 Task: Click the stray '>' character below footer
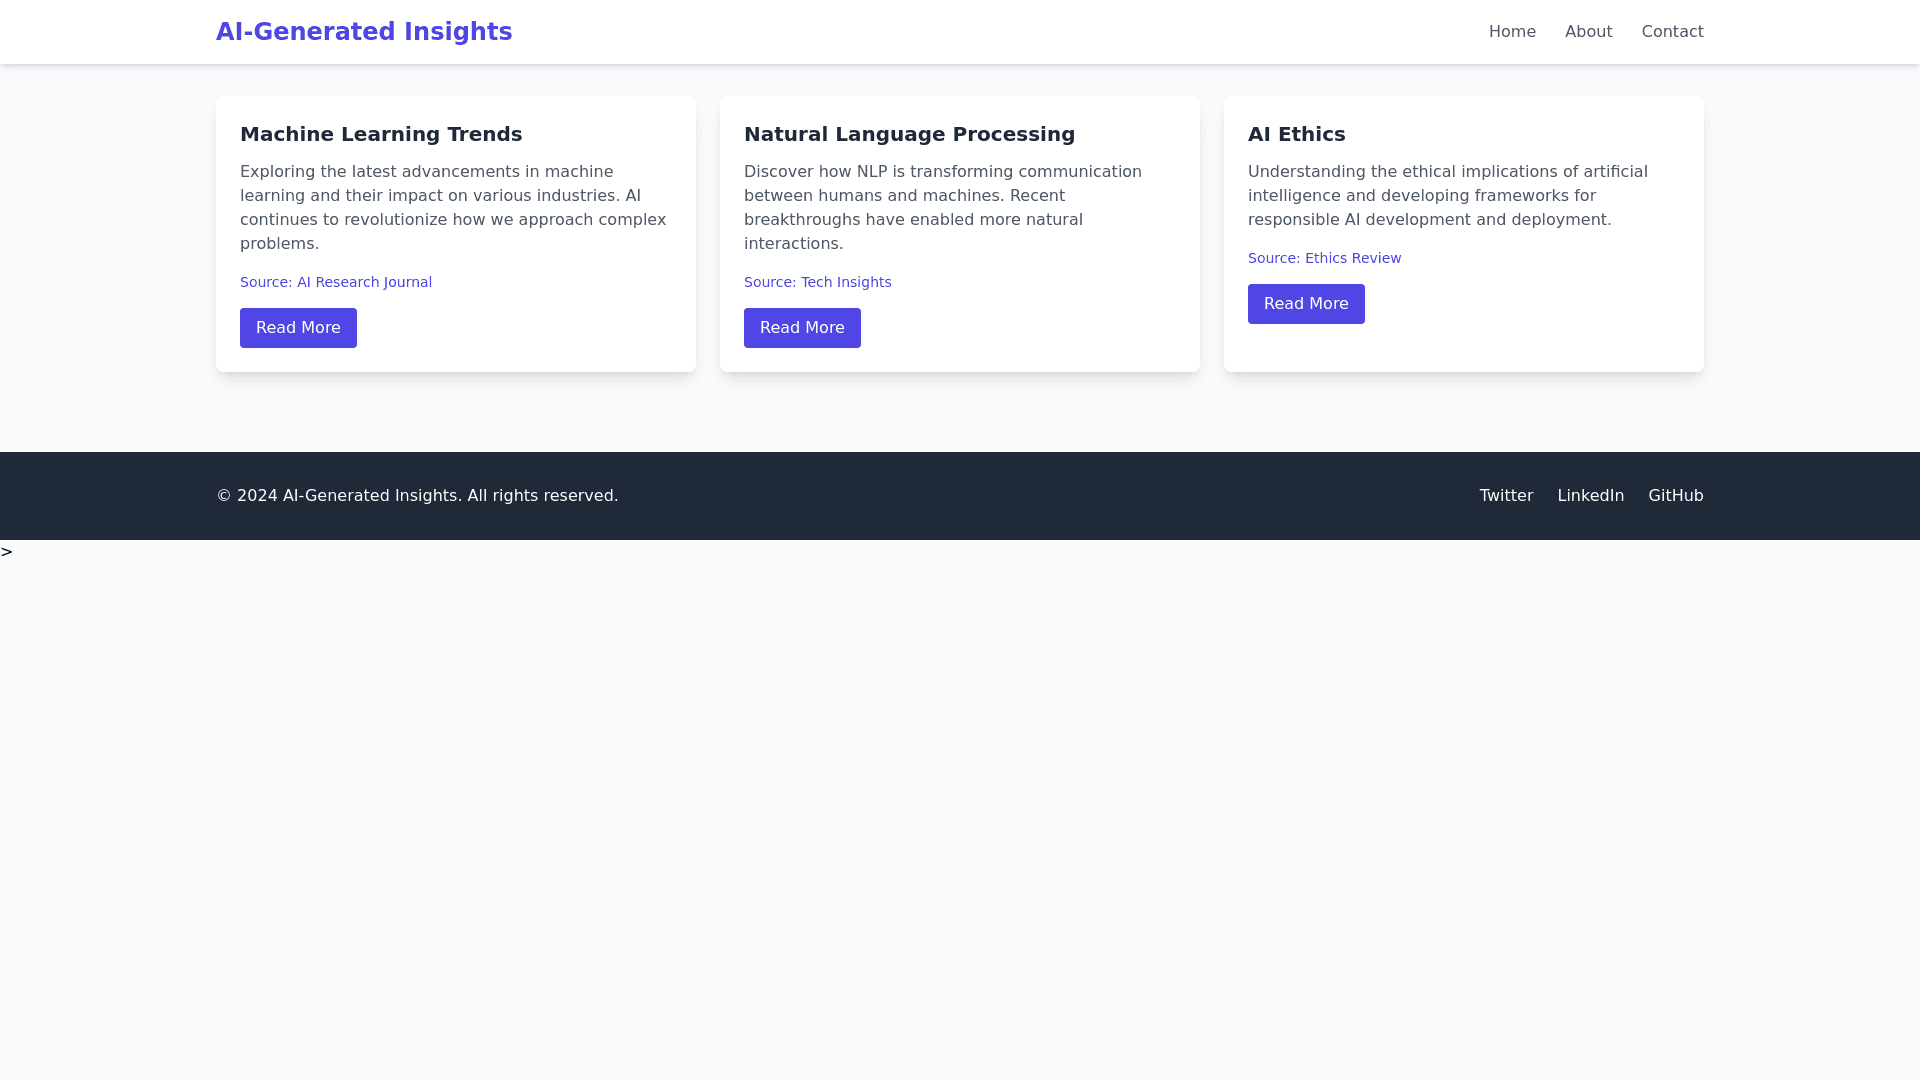click(6, 552)
